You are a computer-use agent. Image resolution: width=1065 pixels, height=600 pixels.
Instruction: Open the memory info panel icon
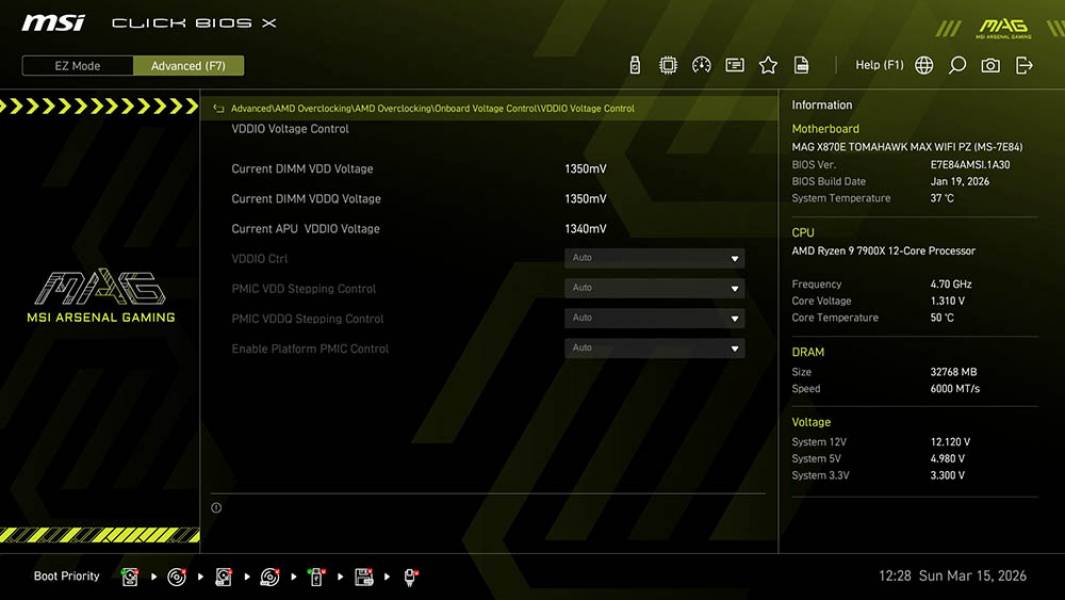pyautogui.click(x=735, y=64)
